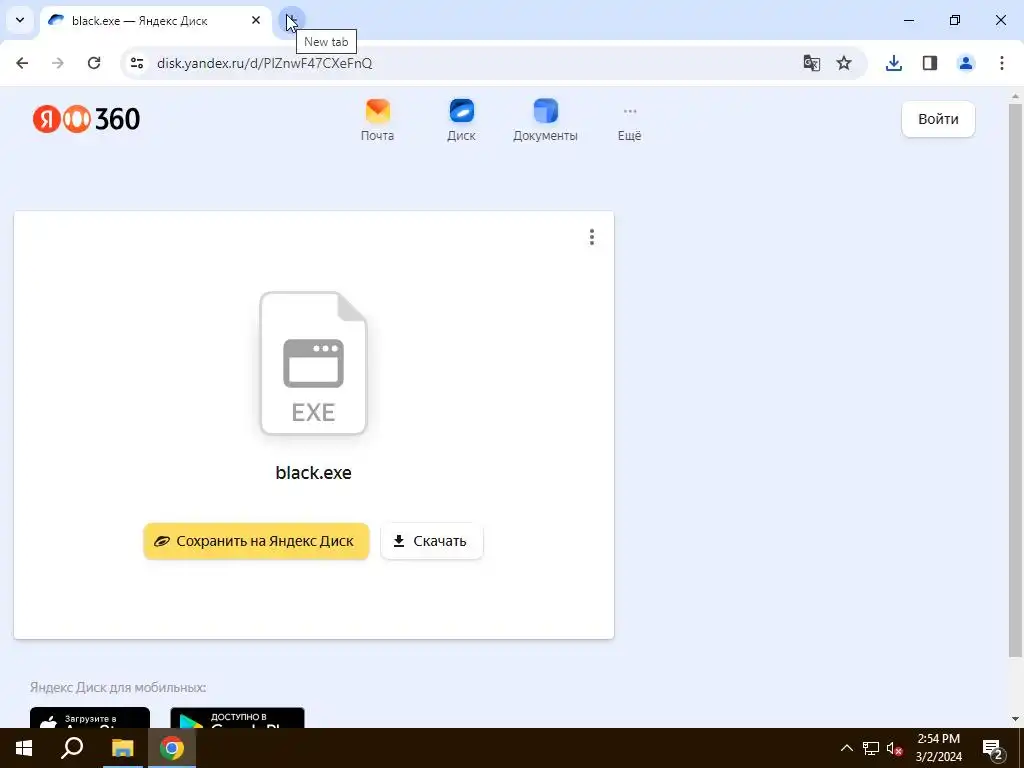Download file with Скачать button
The height and width of the screenshot is (768, 1024).
coord(432,541)
